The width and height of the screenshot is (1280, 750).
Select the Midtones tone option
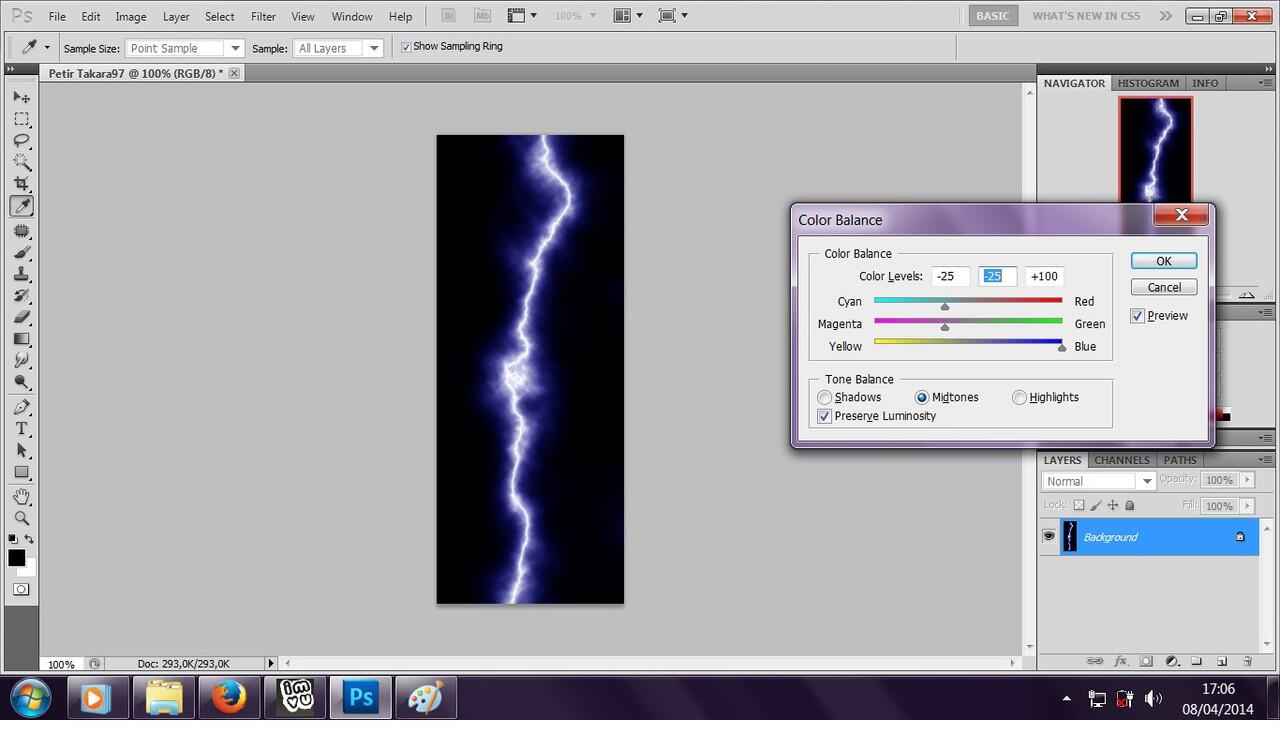coord(922,397)
